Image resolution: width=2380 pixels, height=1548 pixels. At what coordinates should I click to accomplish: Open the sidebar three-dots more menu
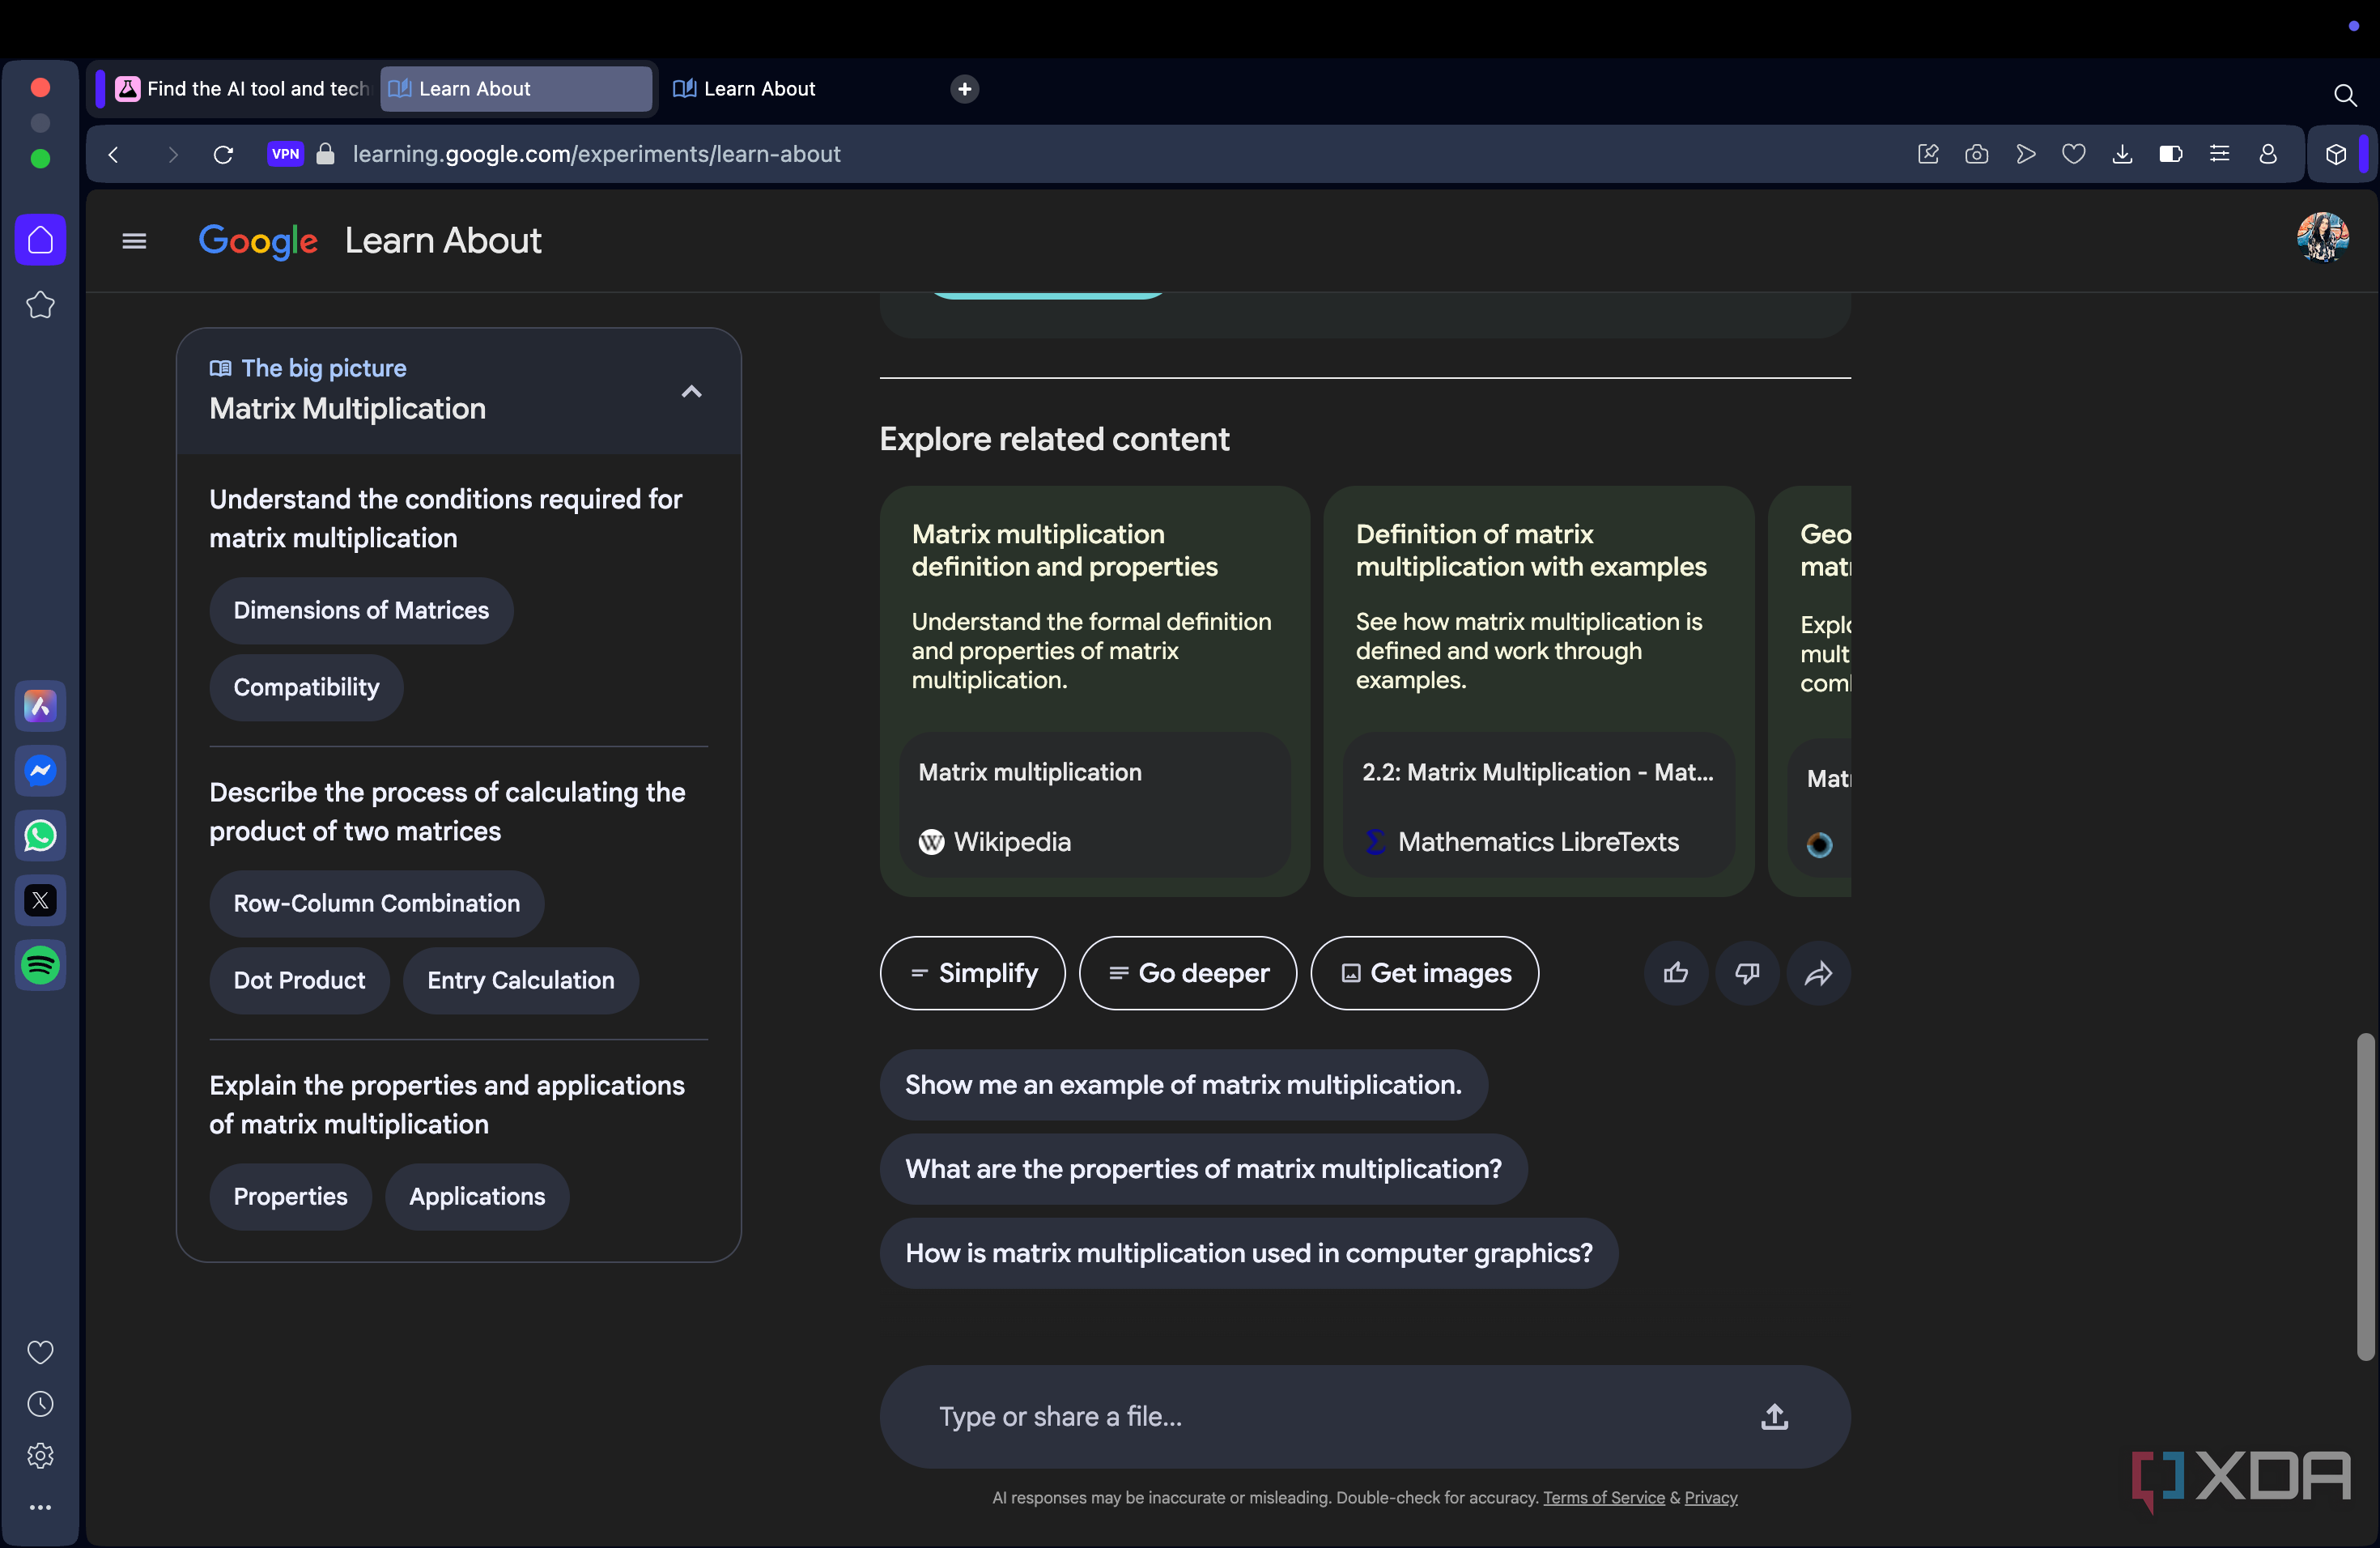coord(40,1507)
